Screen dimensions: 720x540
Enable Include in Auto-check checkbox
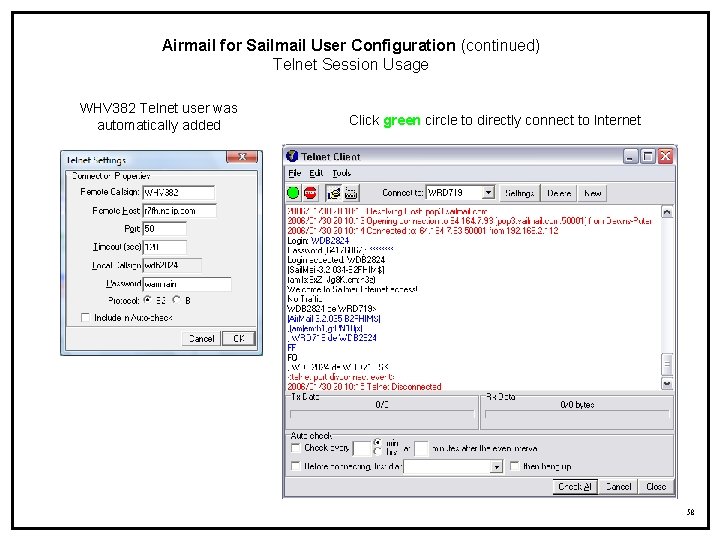click(x=85, y=317)
